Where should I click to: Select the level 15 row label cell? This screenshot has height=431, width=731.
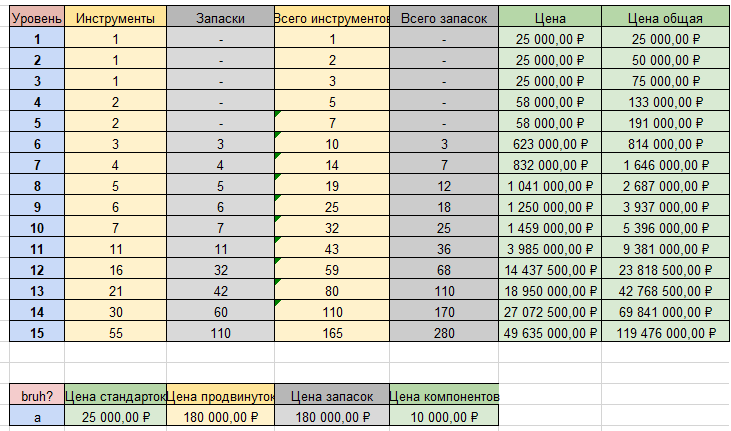[37, 333]
